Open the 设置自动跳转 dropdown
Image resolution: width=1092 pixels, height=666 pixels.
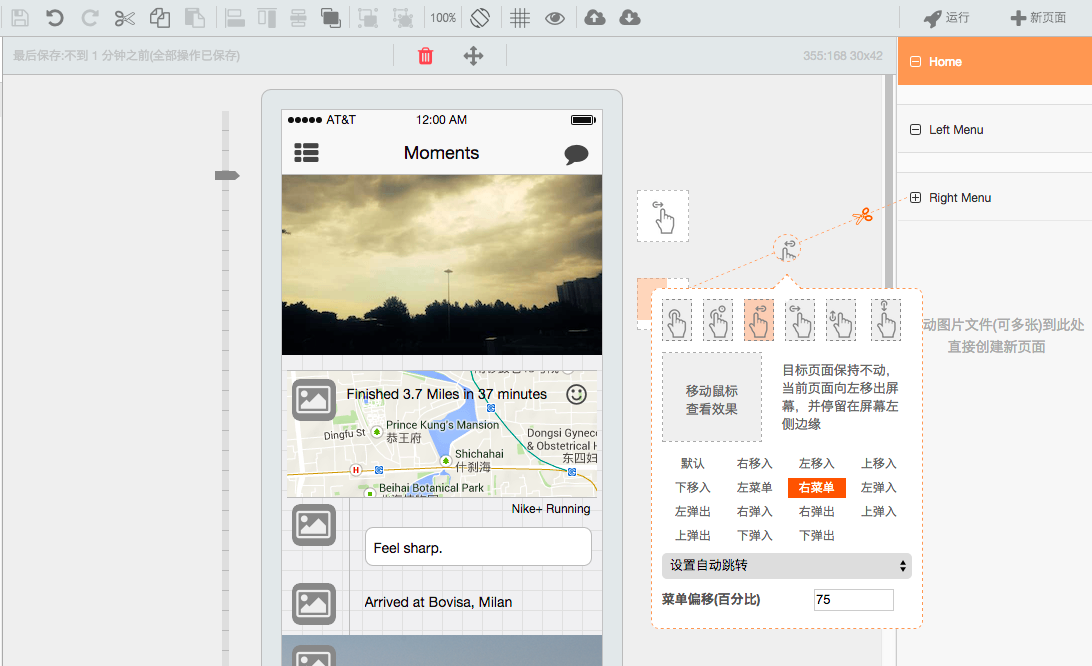coord(786,566)
